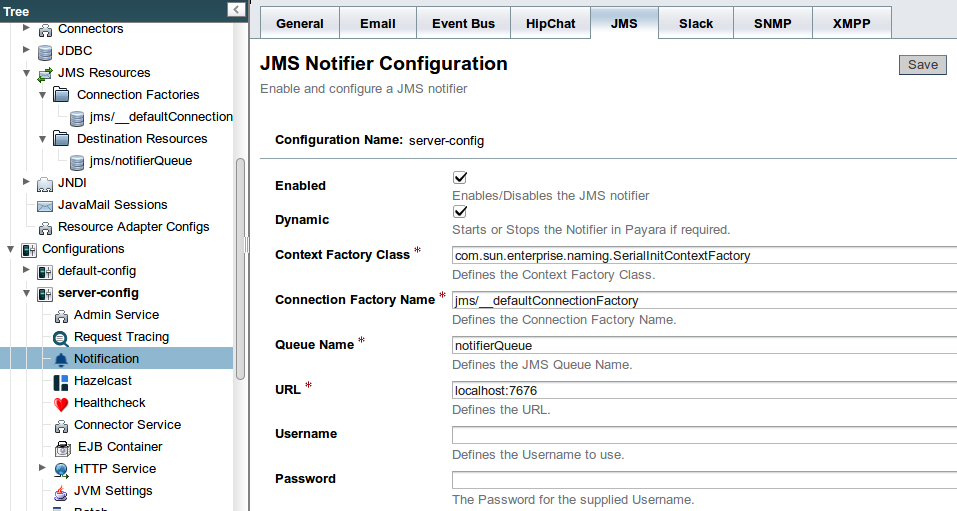Image resolution: width=957 pixels, height=511 pixels.
Task: Toggle the Enabled checkbox for the JMS notifier
Action: pos(460,178)
